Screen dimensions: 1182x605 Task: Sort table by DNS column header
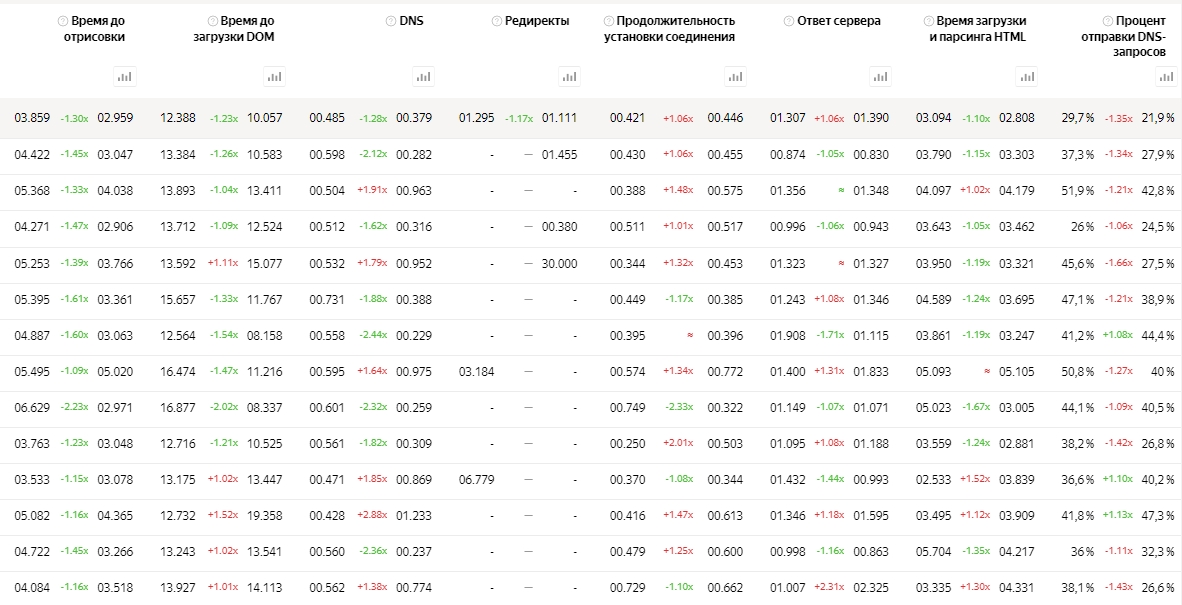(x=411, y=21)
